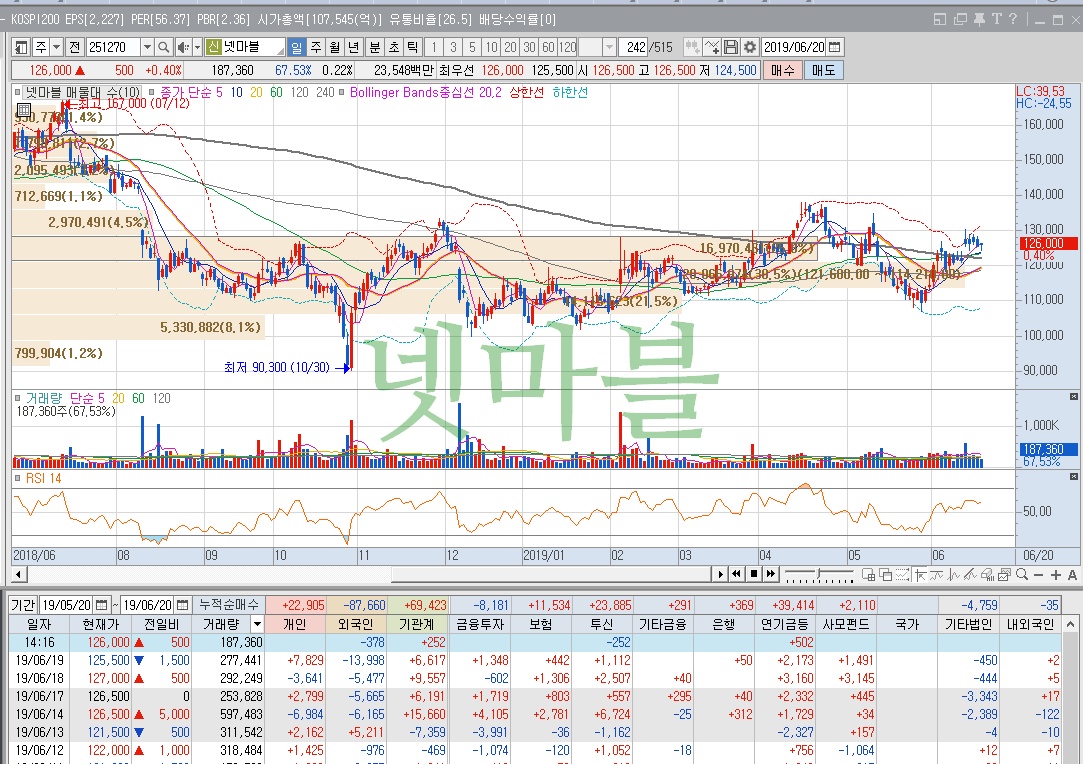Click the chart layout icon at toolbar start

tap(21, 47)
